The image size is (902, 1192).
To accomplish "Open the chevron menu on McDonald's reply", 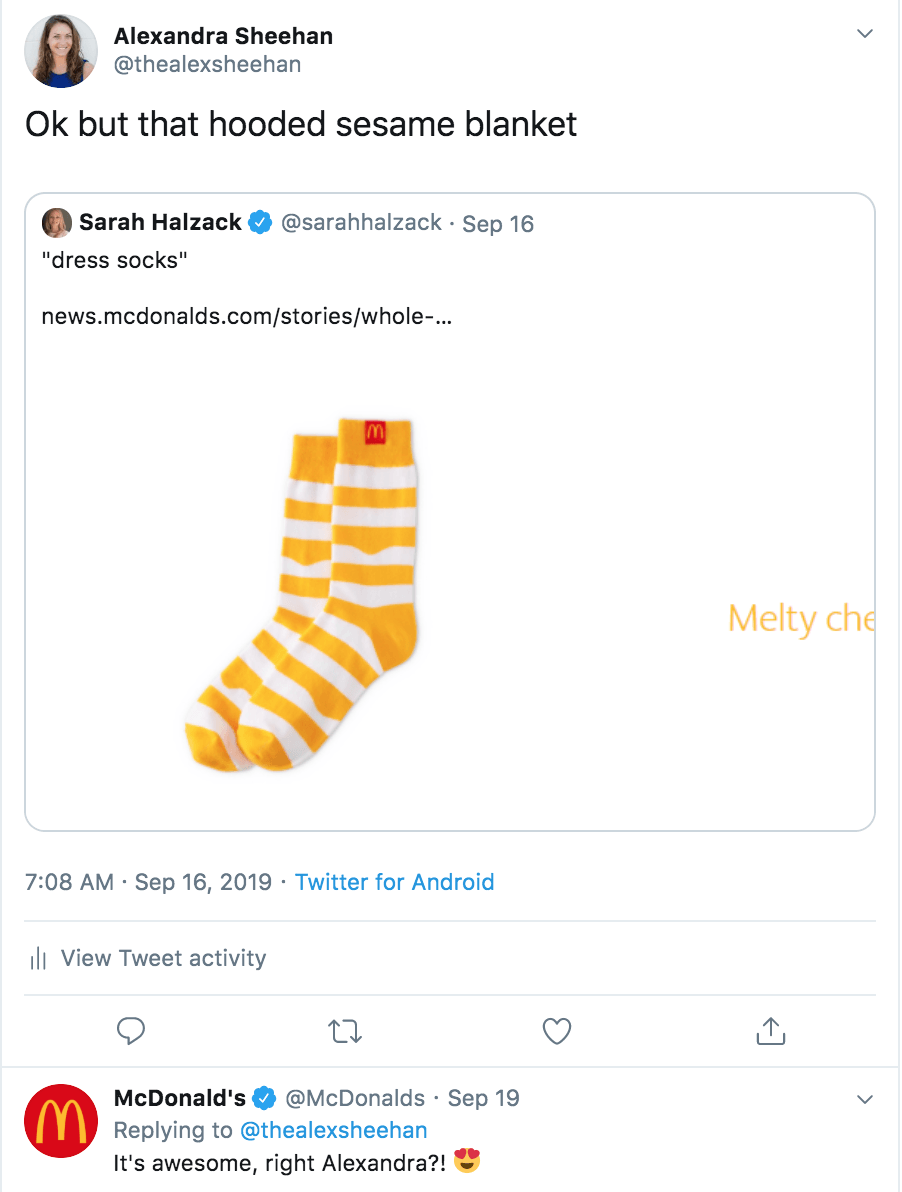I will click(x=865, y=1099).
